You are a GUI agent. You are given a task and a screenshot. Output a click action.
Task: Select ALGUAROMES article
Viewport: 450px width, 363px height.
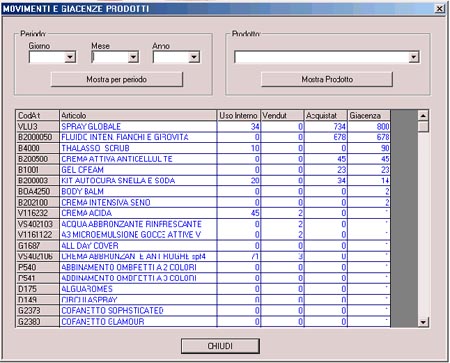pos(138,289)
